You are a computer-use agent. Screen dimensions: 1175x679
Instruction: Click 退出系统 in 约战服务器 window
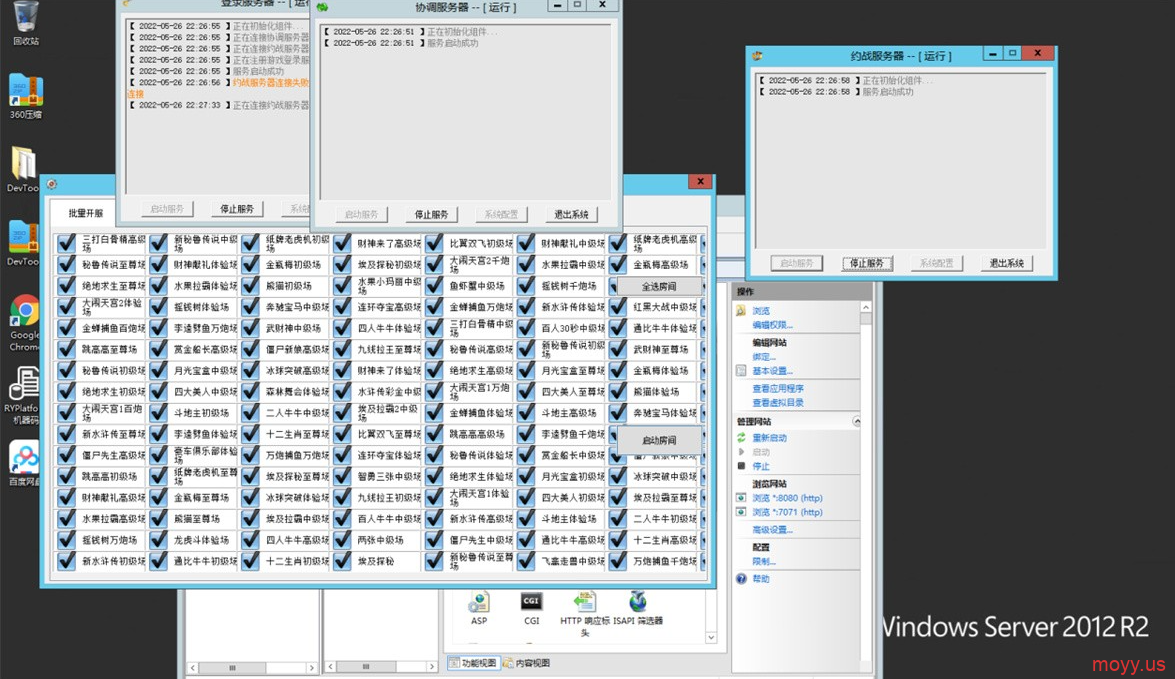click(1006, 263)
